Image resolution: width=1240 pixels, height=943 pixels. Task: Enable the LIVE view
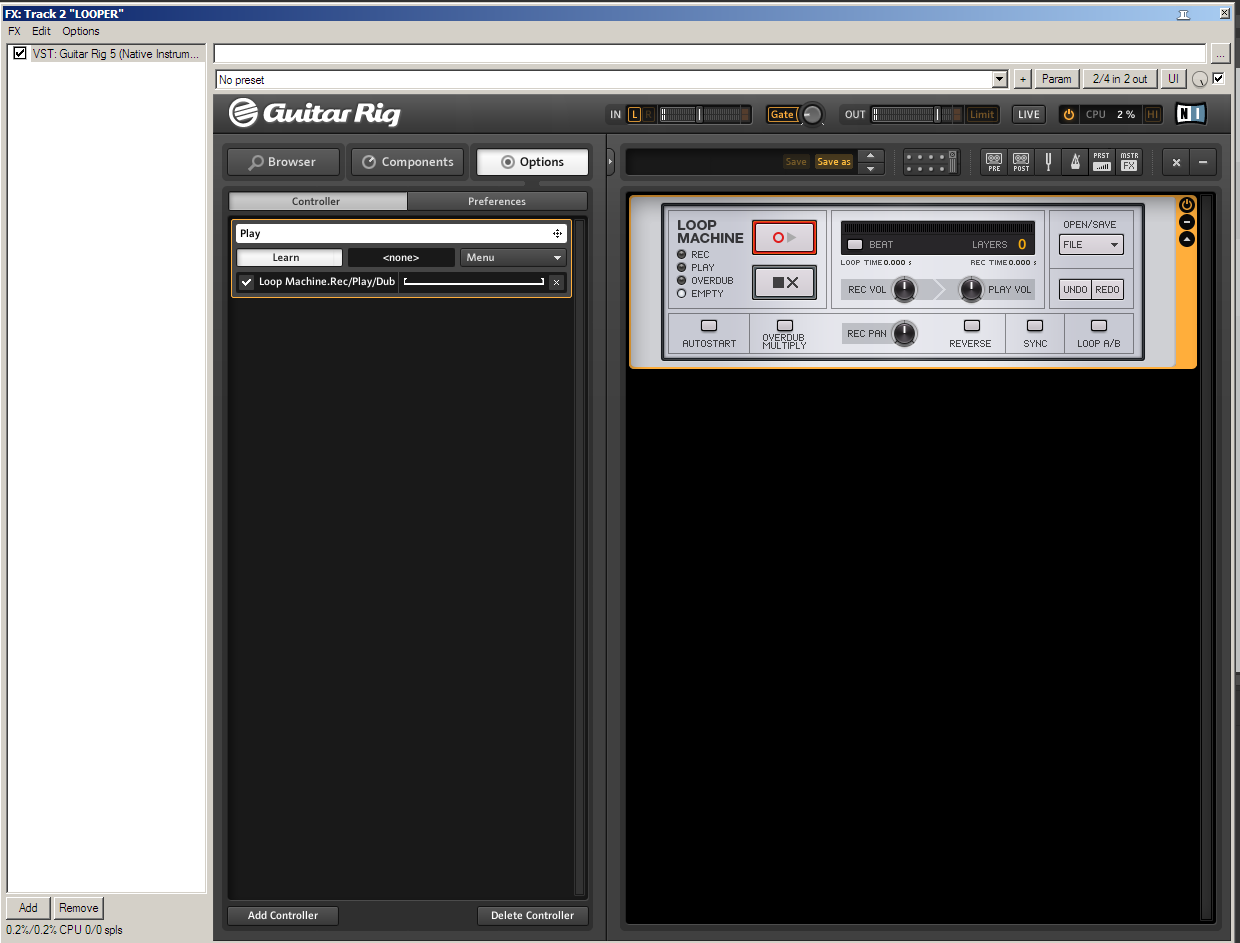1028,114
